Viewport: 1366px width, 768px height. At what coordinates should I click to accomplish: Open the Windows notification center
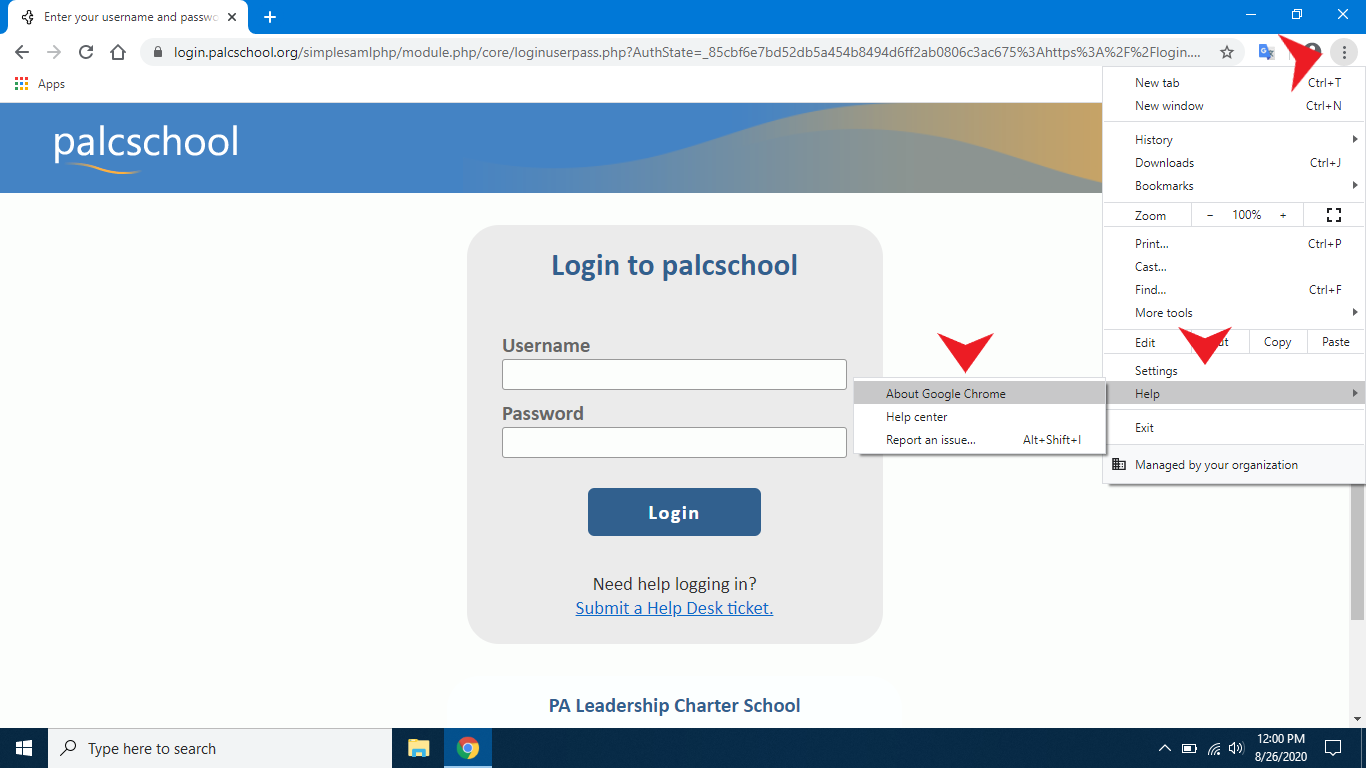point(1332,748)
